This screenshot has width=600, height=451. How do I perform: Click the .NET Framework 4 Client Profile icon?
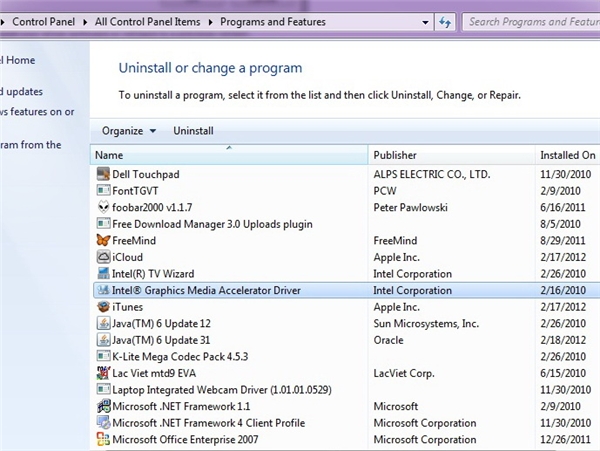point(103,423)
